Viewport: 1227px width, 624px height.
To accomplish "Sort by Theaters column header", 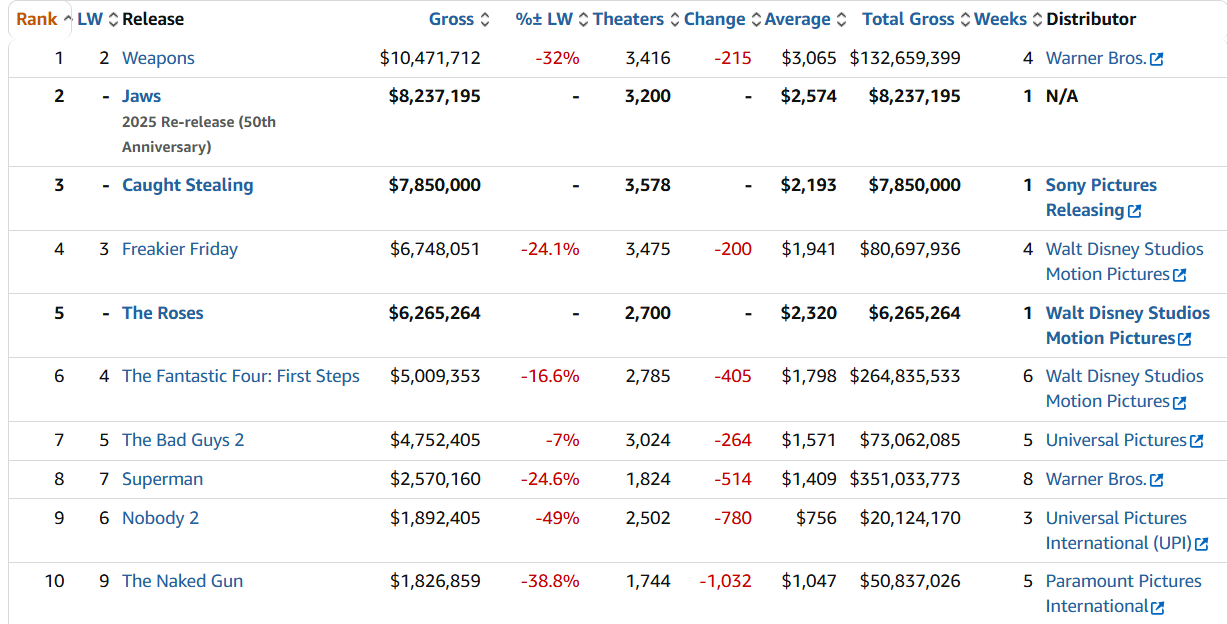I will [628, 19].
